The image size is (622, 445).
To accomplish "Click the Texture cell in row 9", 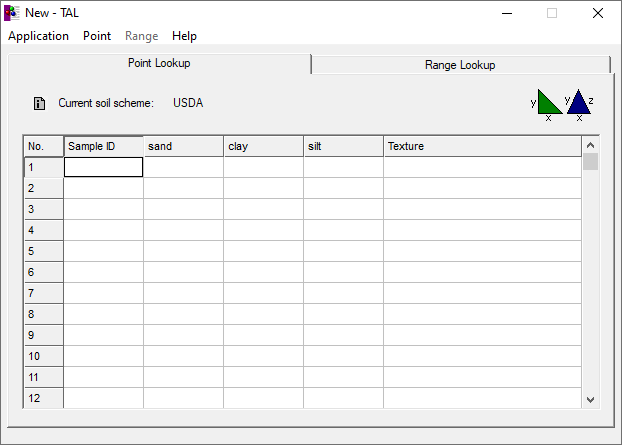I will point(483,336).
